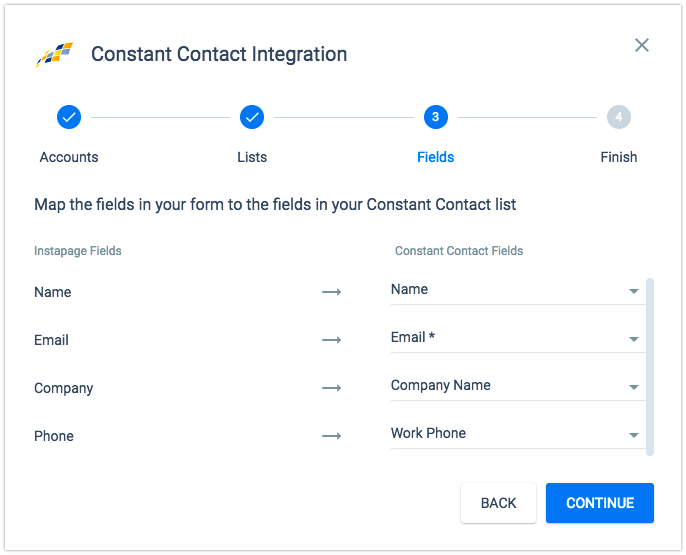Expand the Work Phone dropdown

[x=518, y=435]
